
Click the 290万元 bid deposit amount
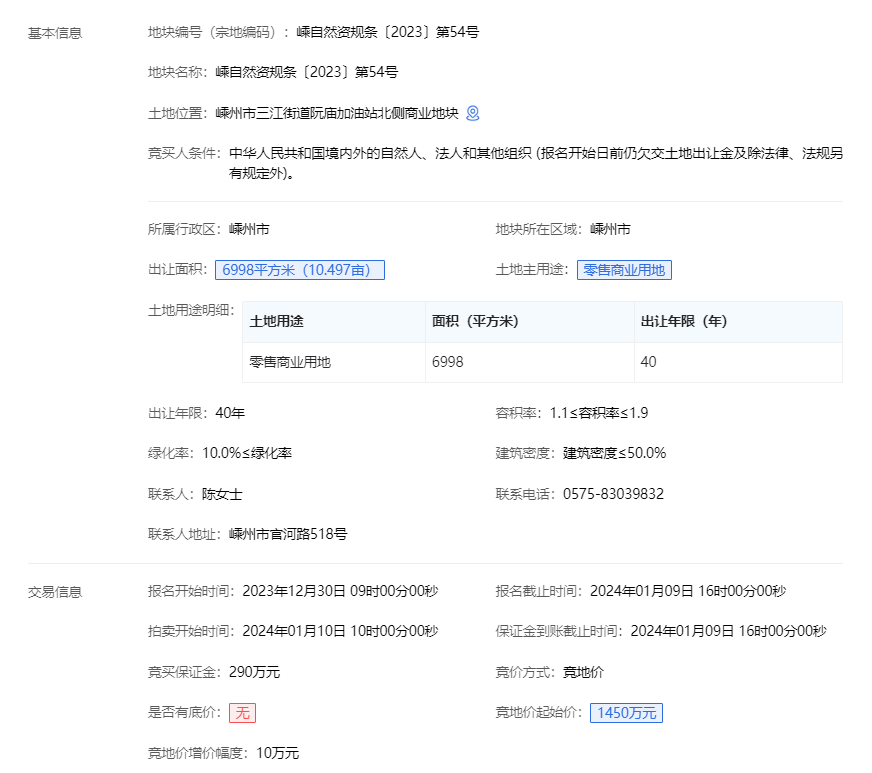(254, 672)
